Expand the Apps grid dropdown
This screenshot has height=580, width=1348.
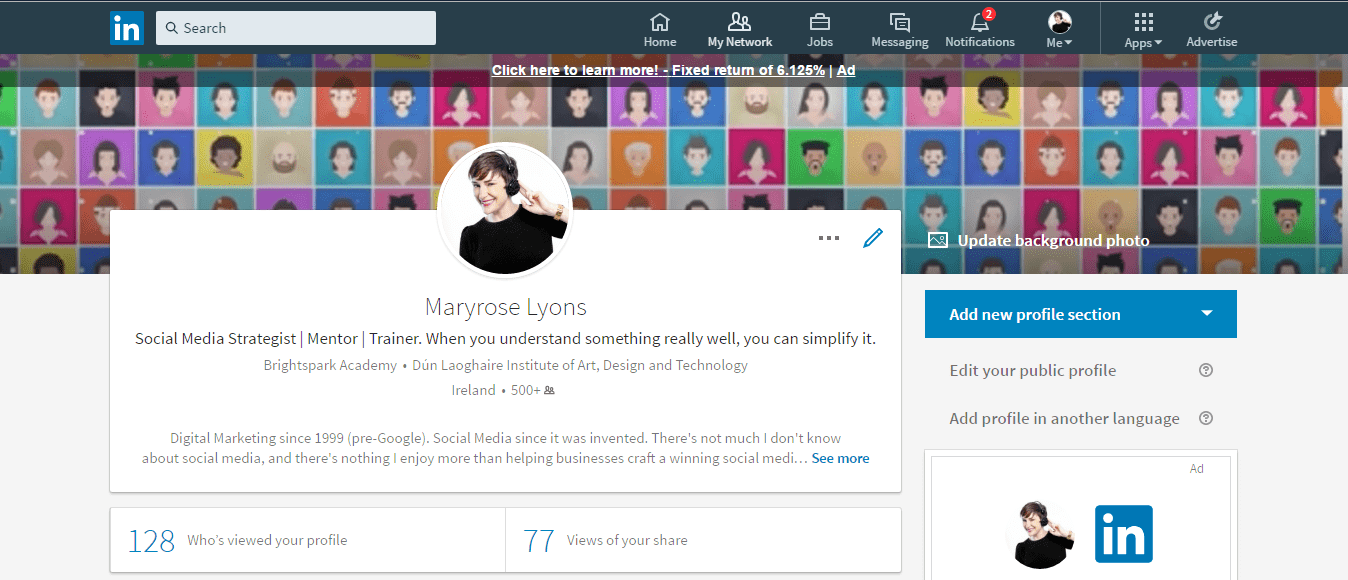pyautogui.click(x=1143, y=30)
